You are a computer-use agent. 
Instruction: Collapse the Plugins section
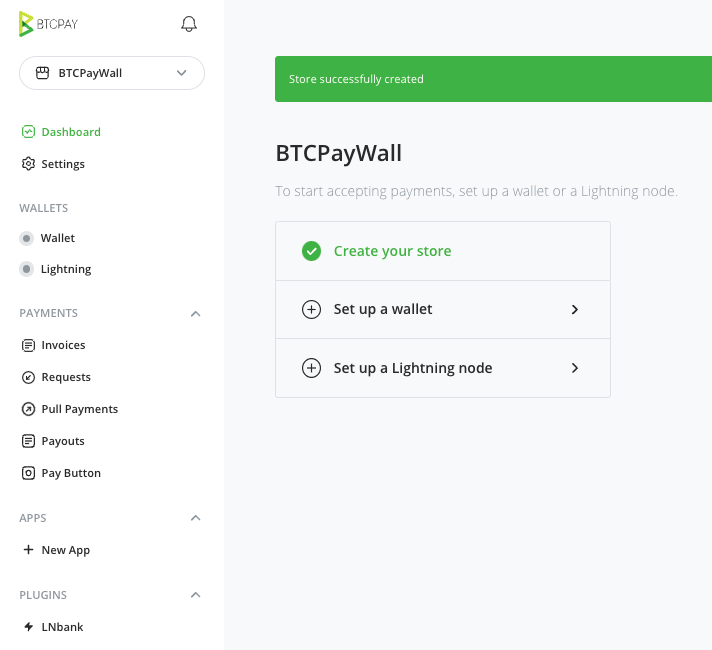click(195, 595)
